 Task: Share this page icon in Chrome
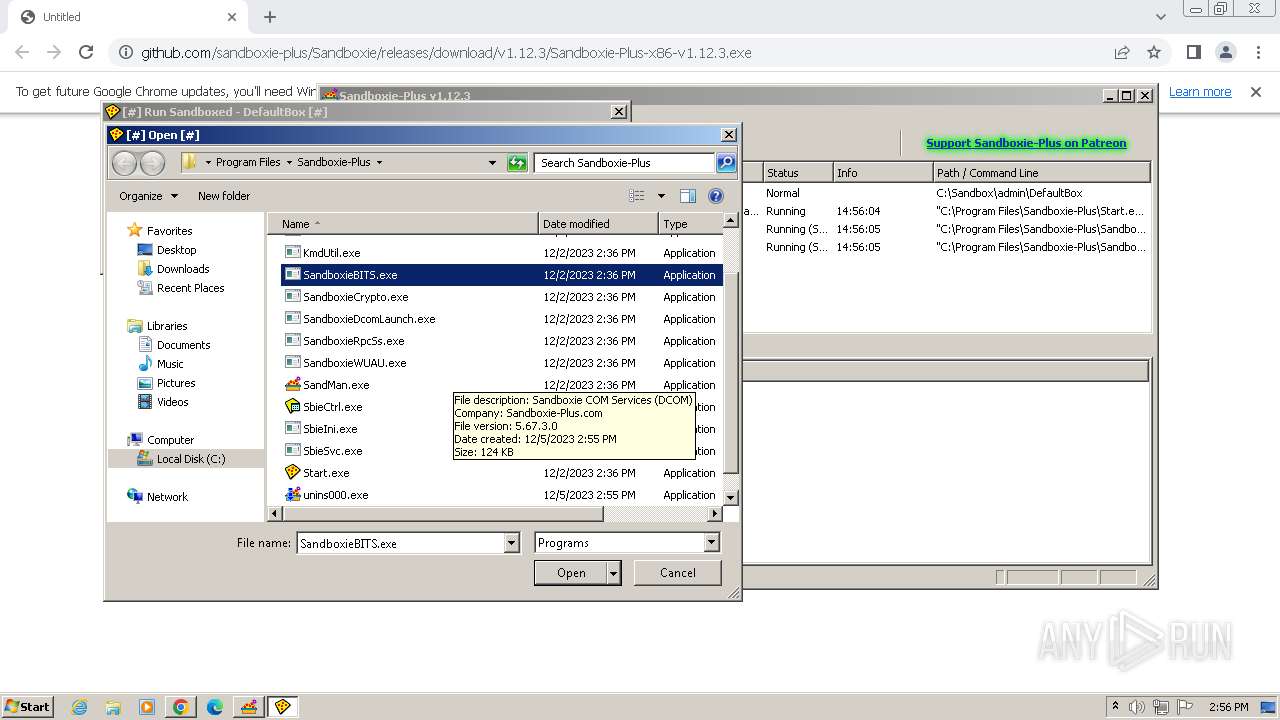coord(1122,52)
